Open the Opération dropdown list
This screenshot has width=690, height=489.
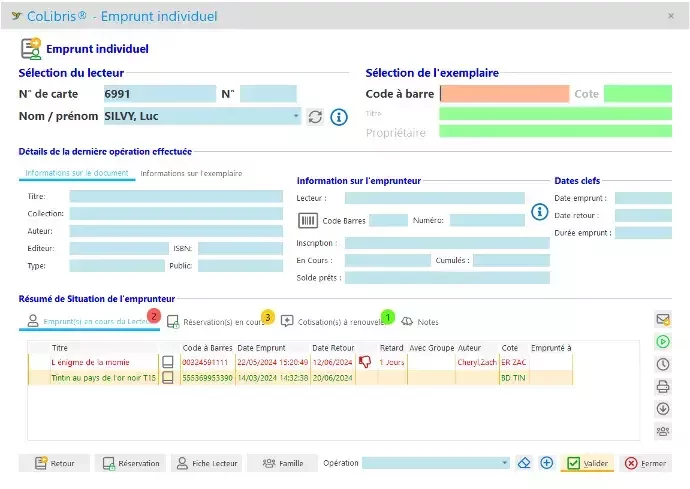505,463
